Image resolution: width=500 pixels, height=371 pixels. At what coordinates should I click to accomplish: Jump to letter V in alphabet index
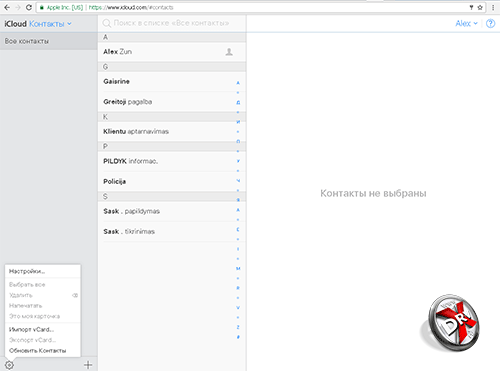pos(238,308)
